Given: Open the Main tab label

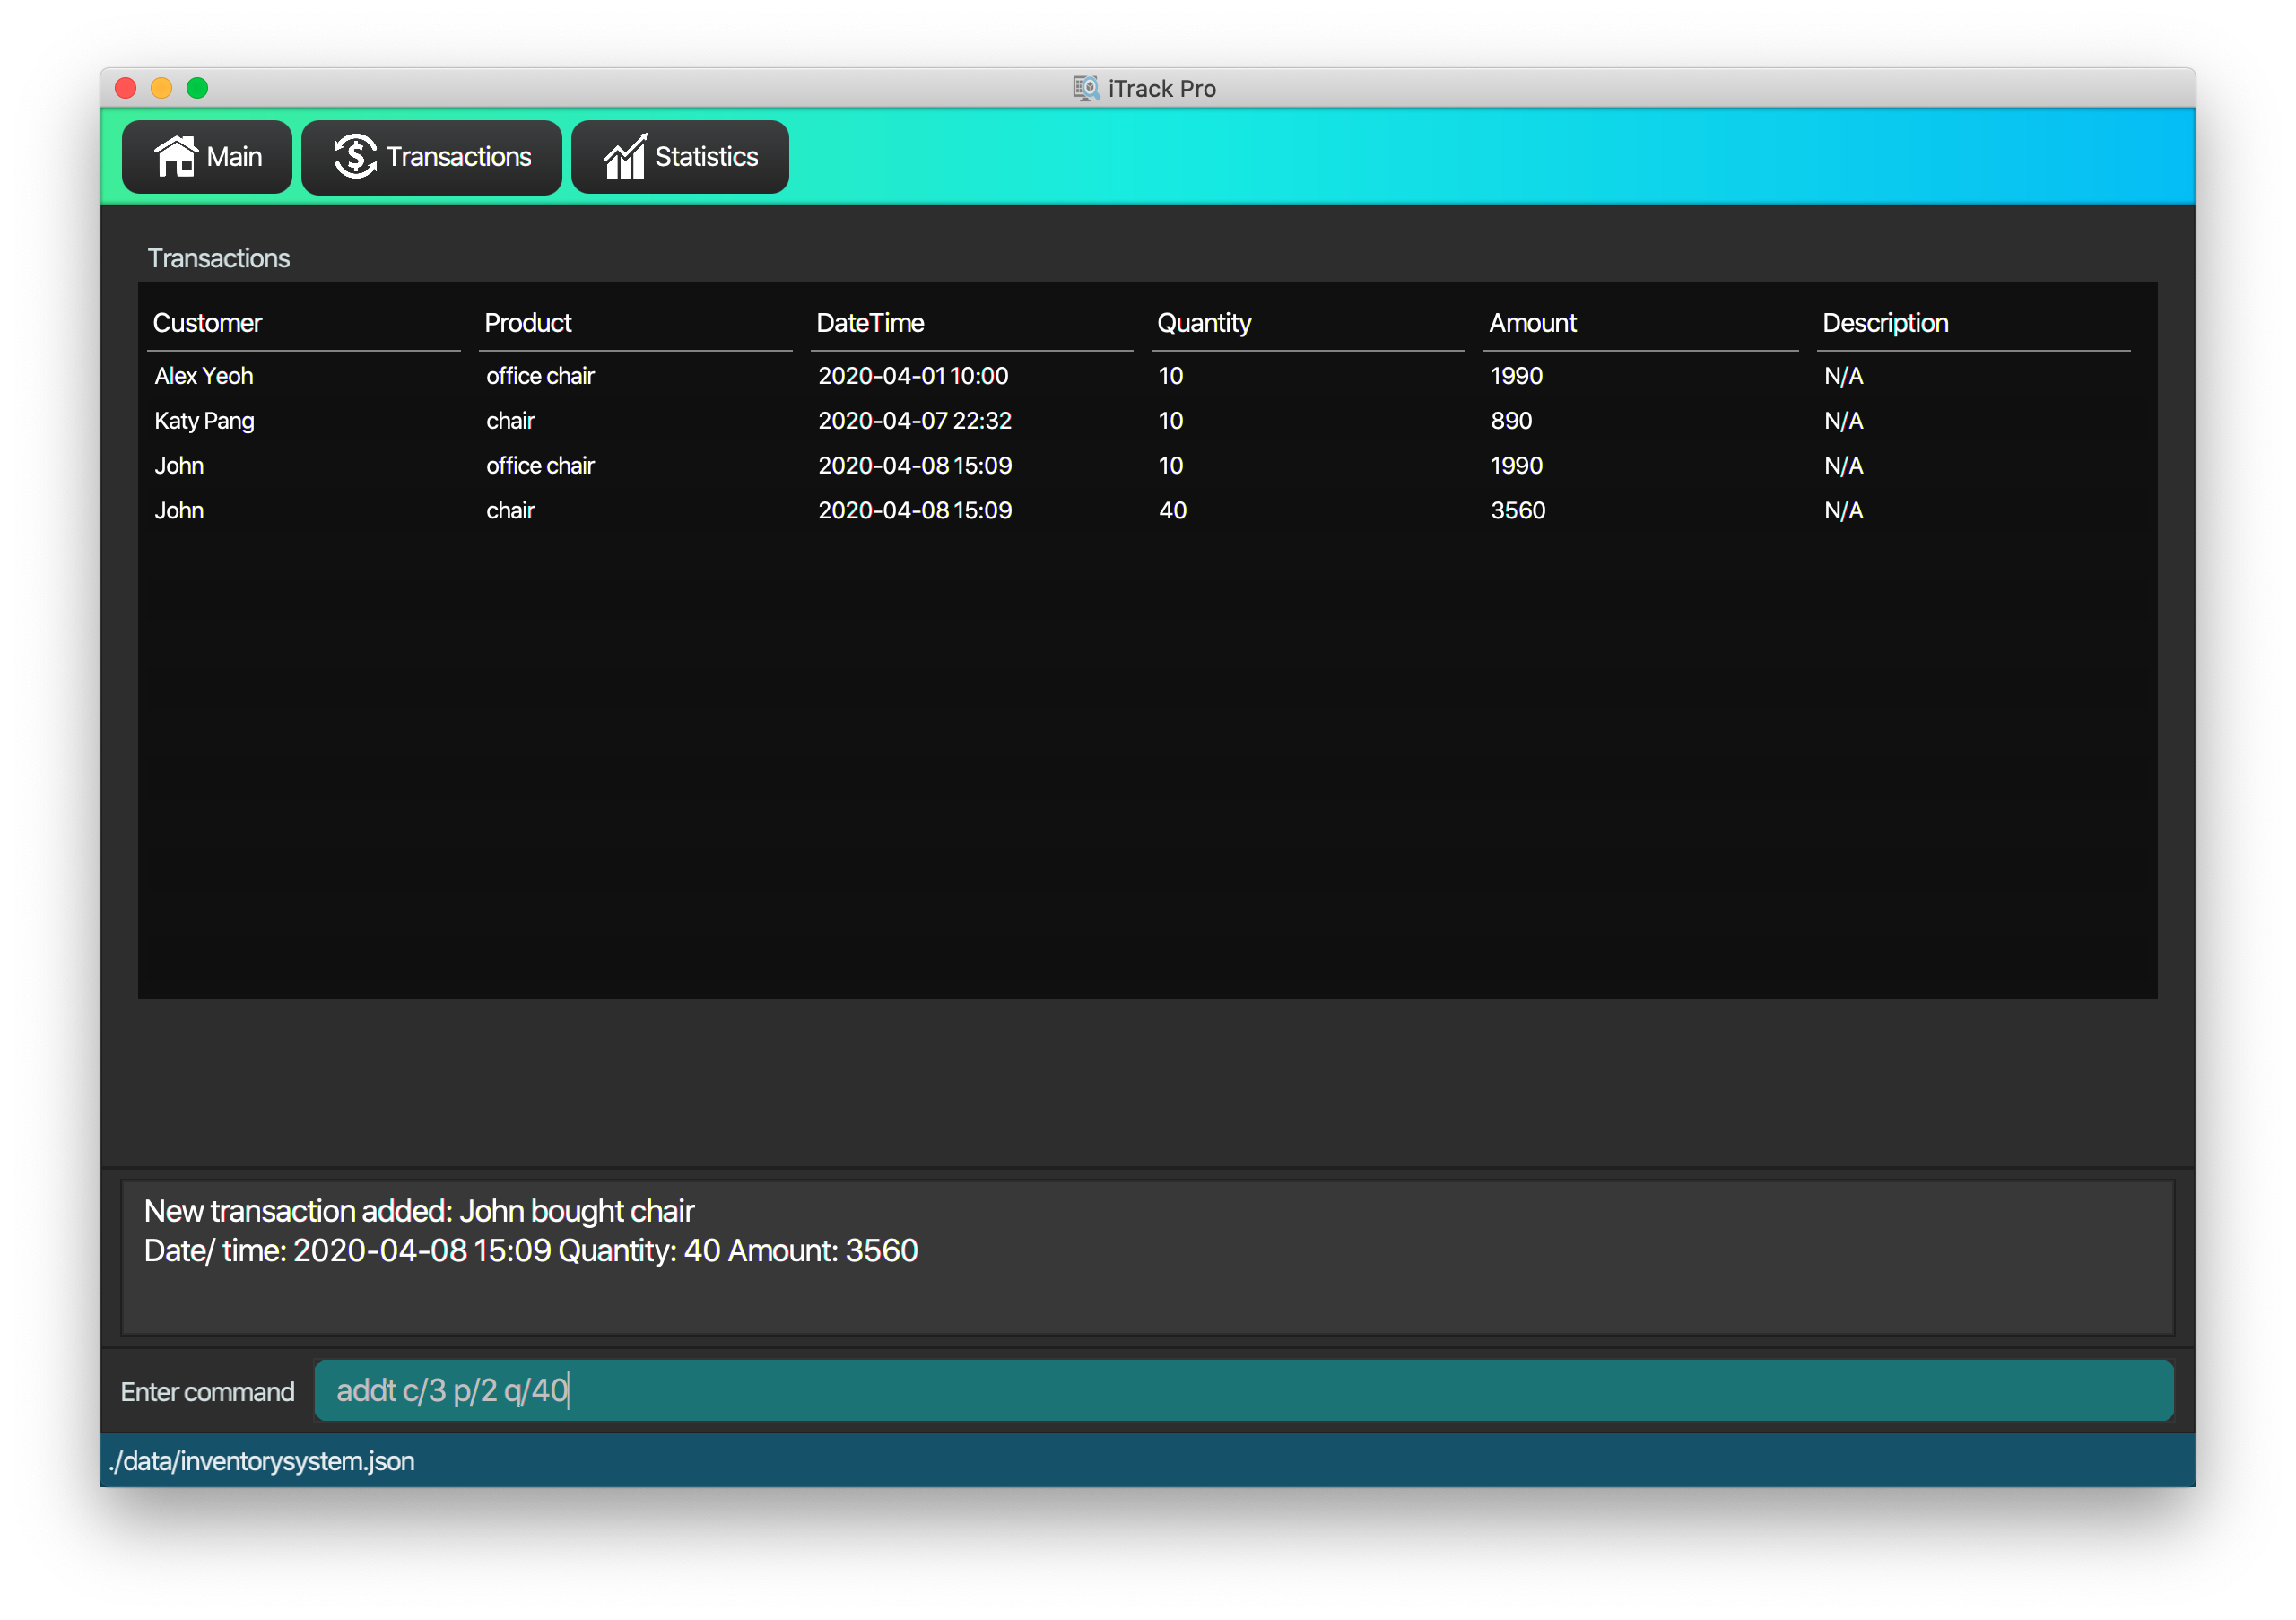Looking at the screenshot, I should coord(234,157).
